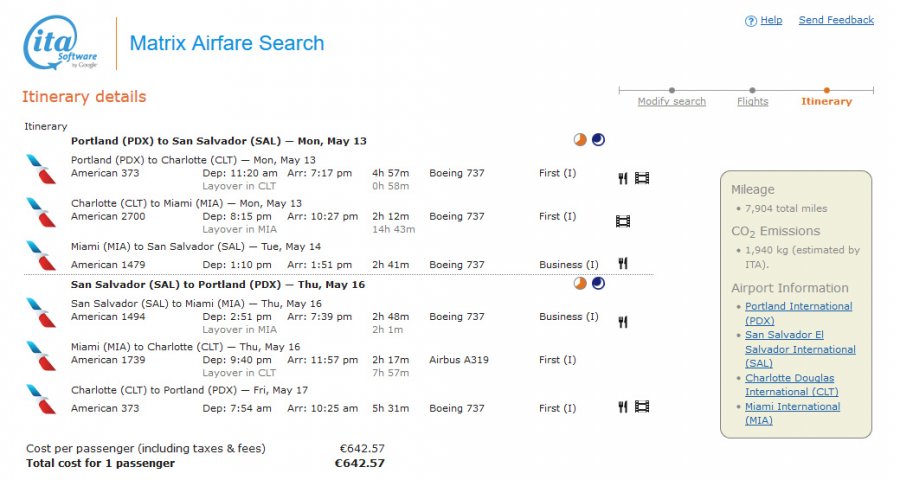The height and width of the screenshot is (480, 900).
Task: Click meal icon for Portland to Charlotte flight
Action: [x=622, y=178]
